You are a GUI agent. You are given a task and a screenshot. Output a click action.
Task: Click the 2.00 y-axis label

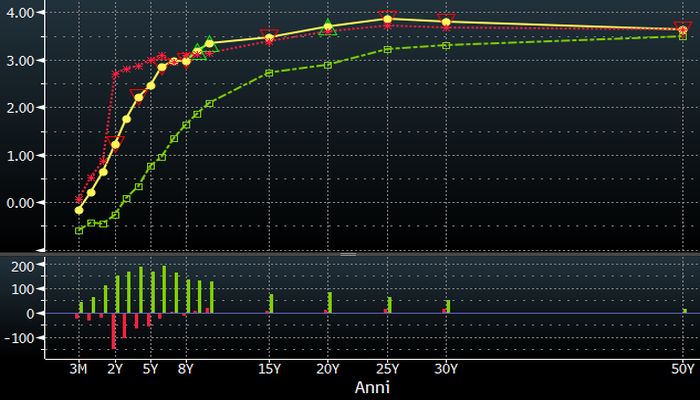point(21,108)
